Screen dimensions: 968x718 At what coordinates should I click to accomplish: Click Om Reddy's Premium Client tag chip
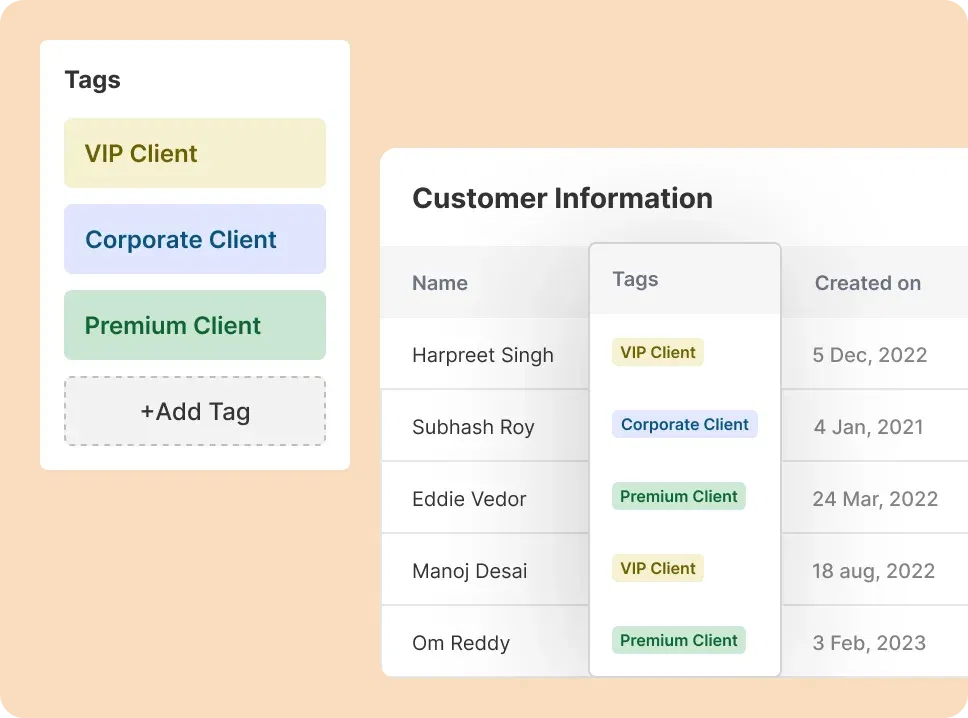[678, 640]
